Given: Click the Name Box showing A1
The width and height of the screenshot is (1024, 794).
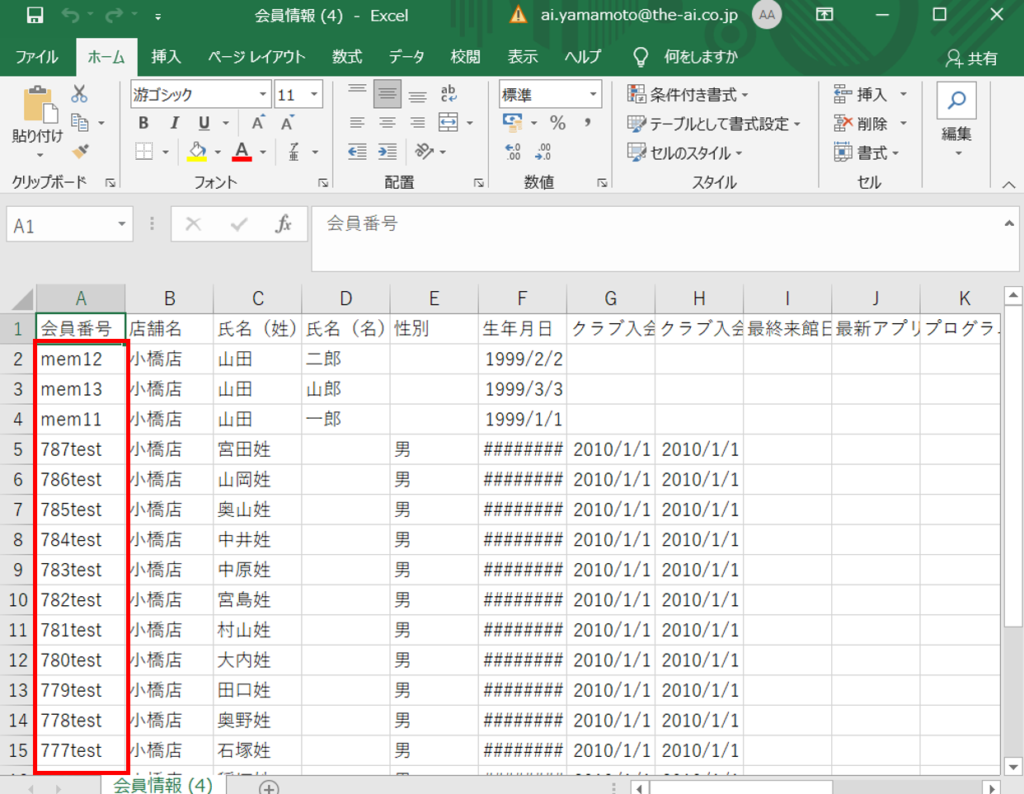Looking at the screenshot, I should (x=69, y=225).
